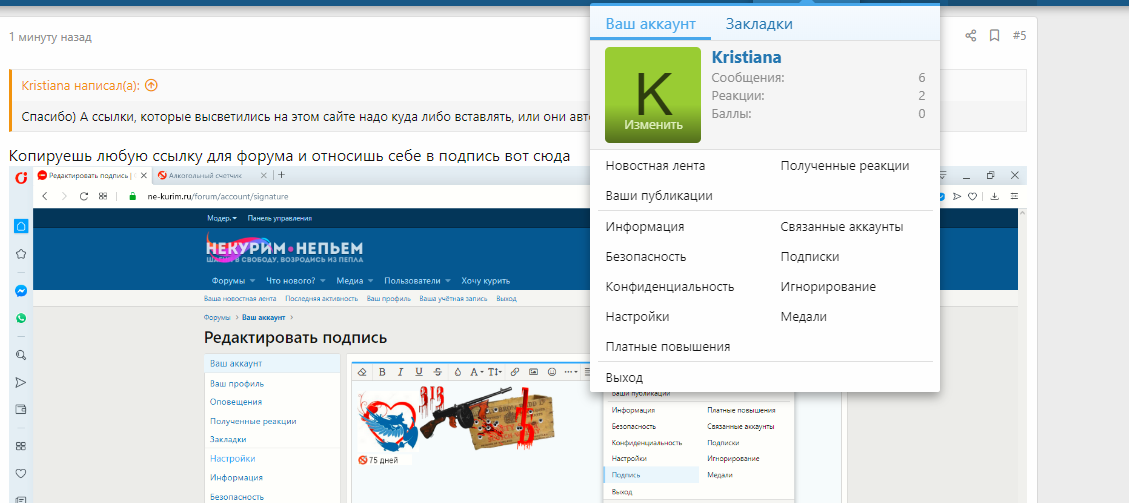Image resolution: width=1129 pixels, height=503 pixels.
Task: Open the Kristiana profile name link
Action: click(747, 58)
